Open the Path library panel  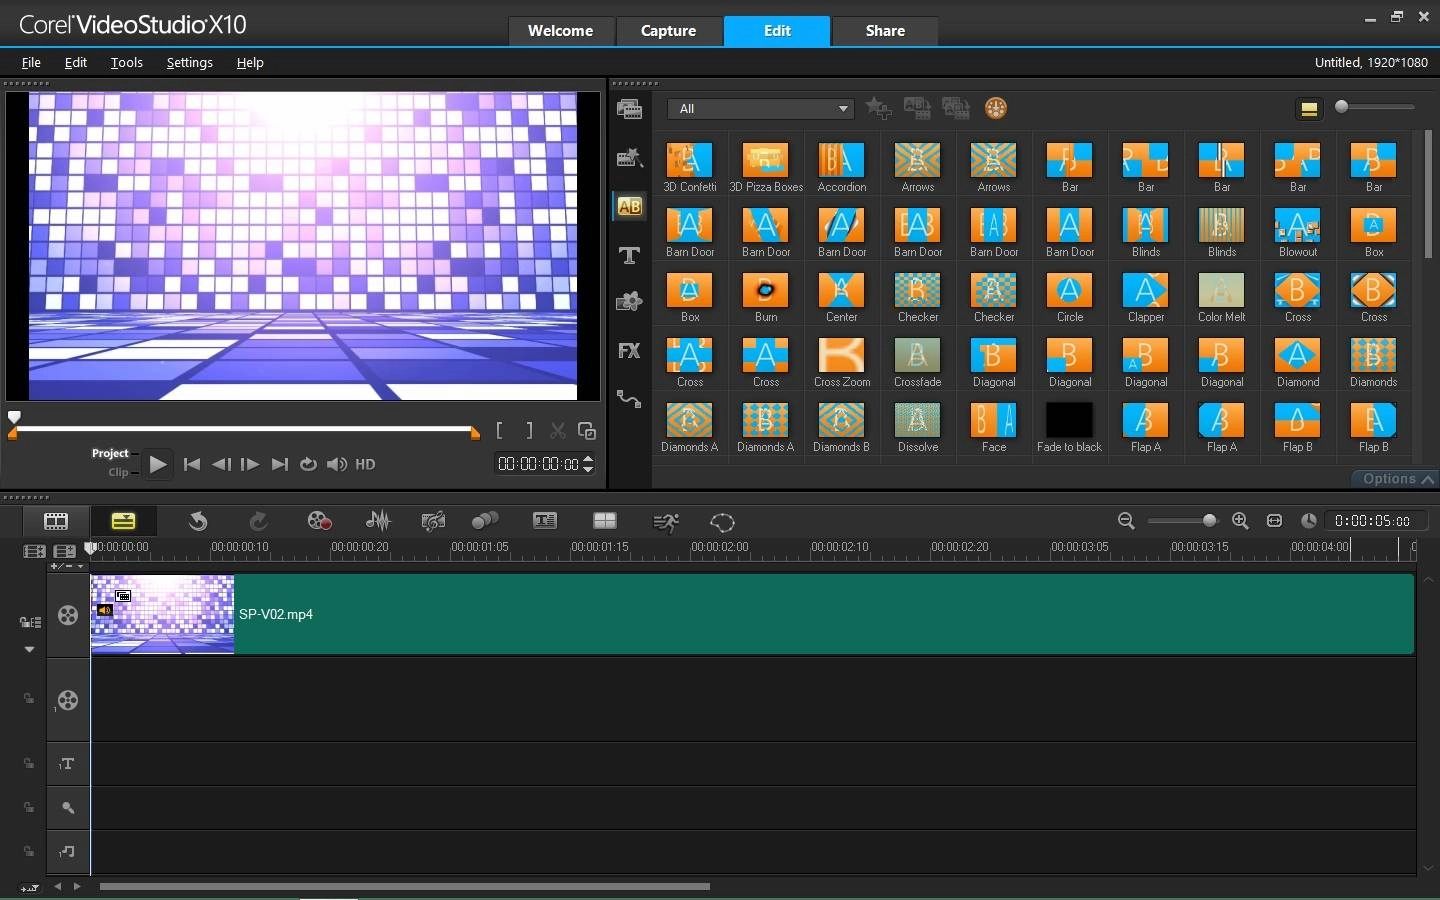click(629, 398)
